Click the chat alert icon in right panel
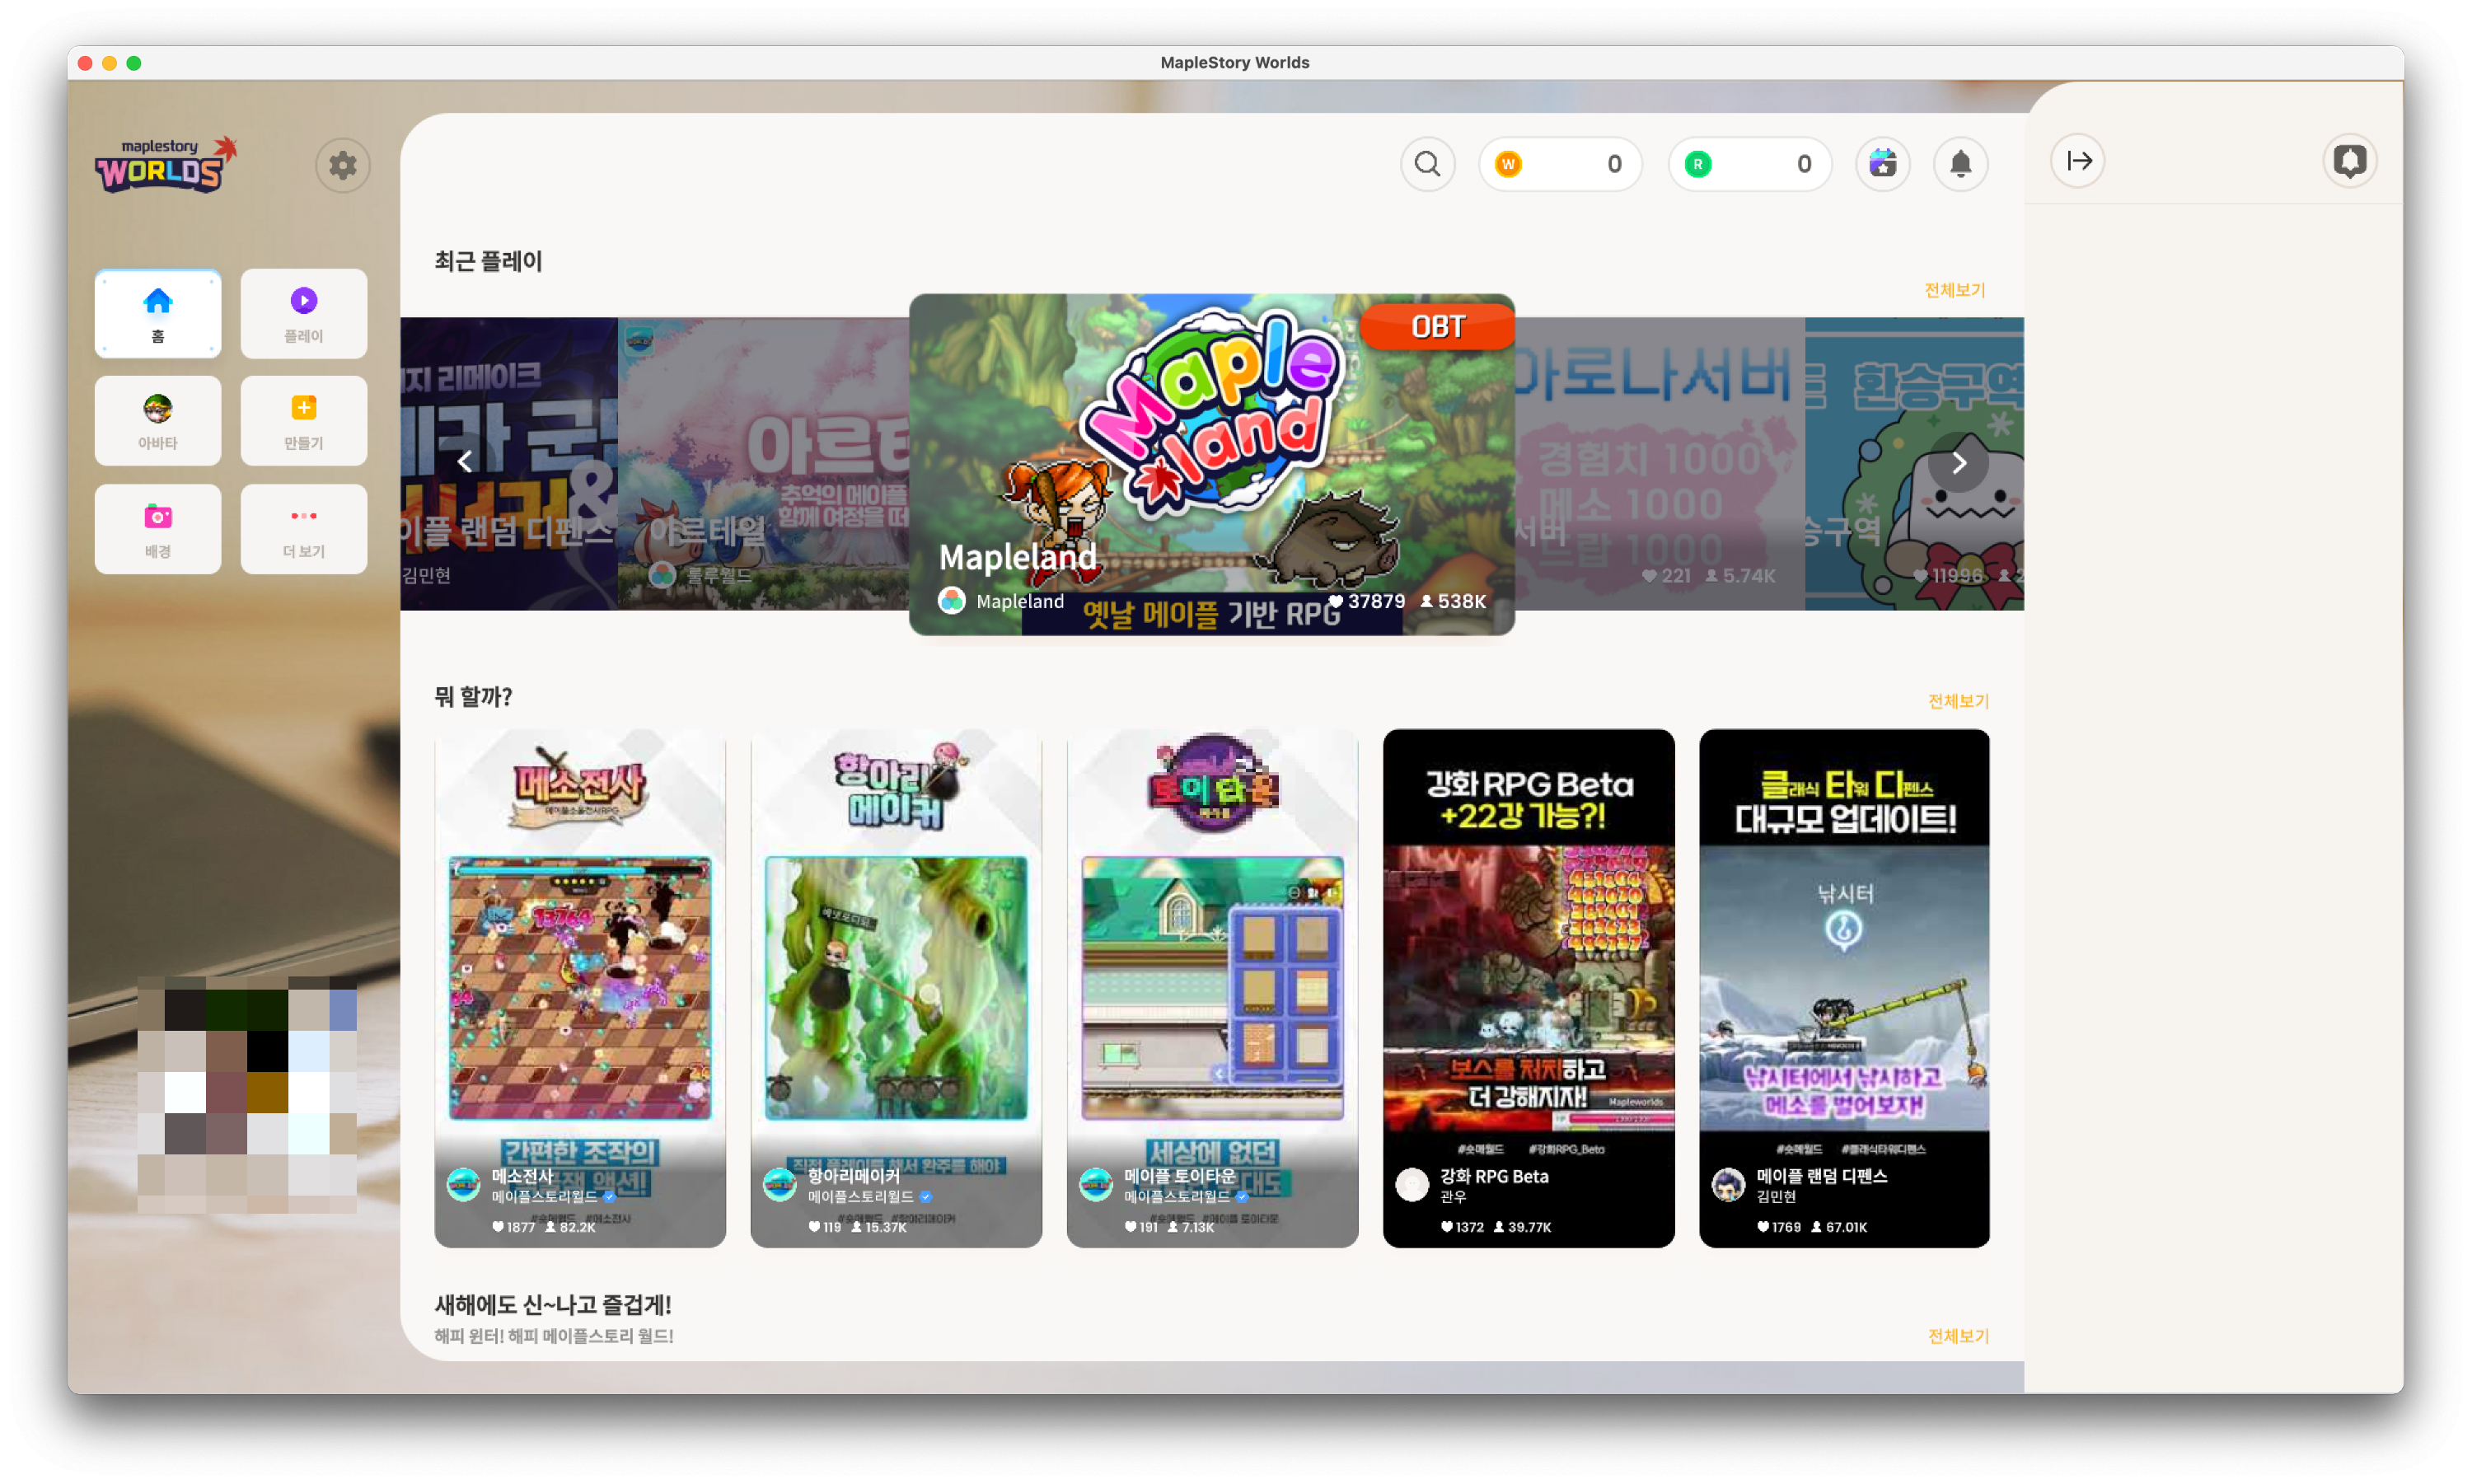This screenshot has height=1484, width=2472. [x=2349, y=161]
